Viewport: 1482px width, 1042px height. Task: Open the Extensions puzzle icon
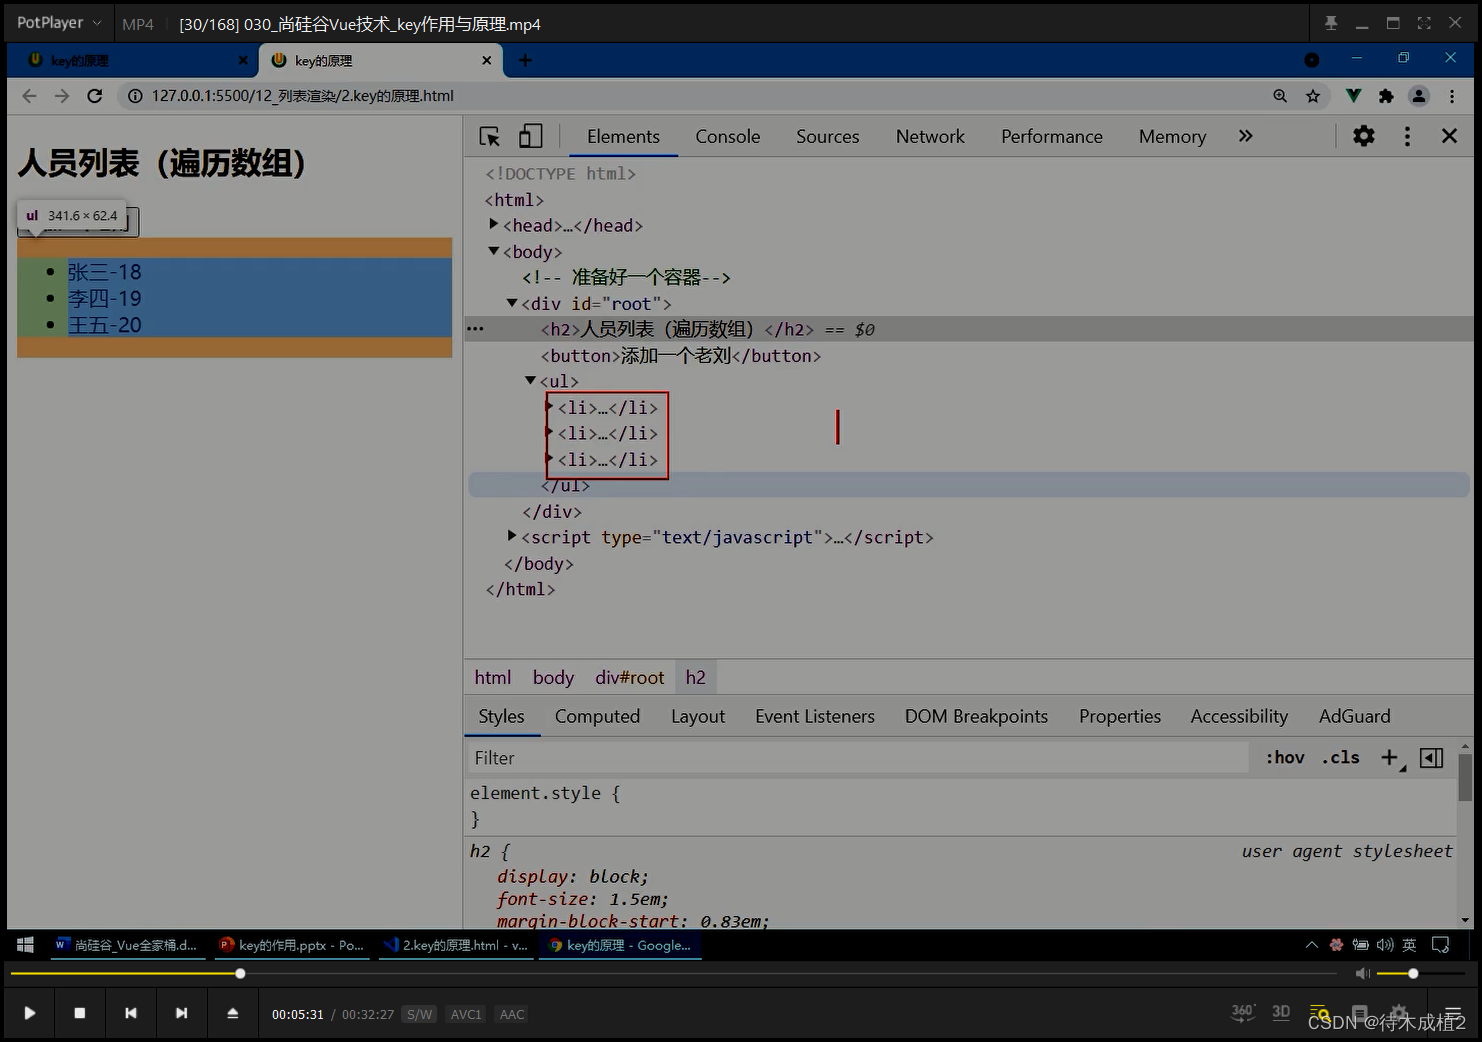click(x=1386, y=96)
